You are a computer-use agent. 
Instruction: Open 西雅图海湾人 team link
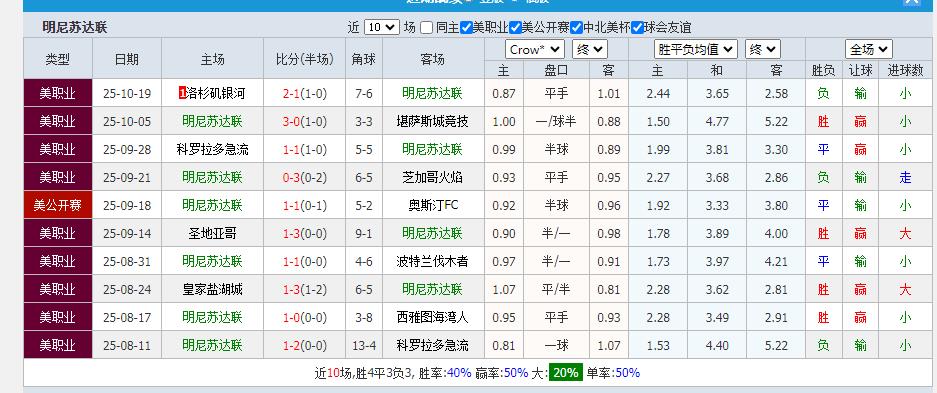[433, 318]
